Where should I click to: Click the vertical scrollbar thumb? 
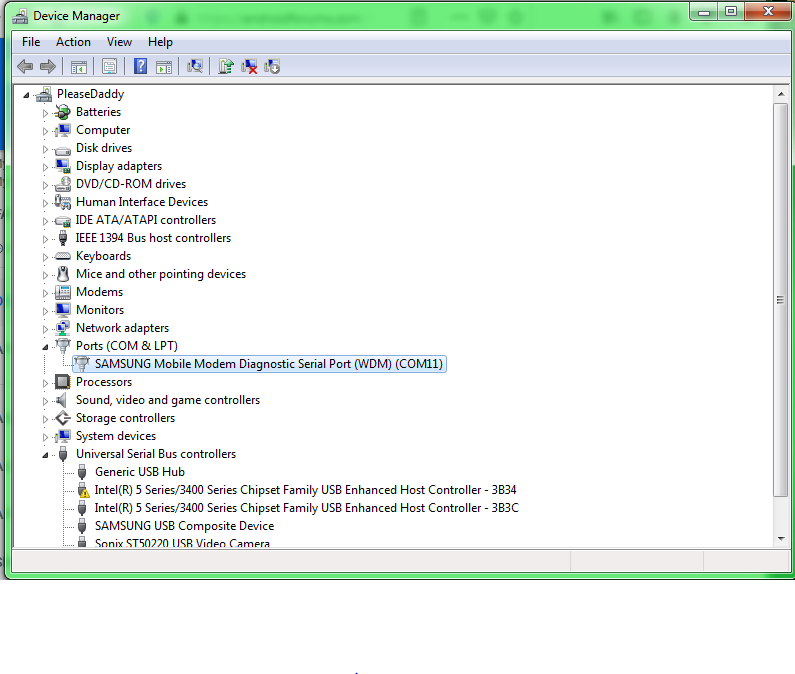(x=781, y=300)
